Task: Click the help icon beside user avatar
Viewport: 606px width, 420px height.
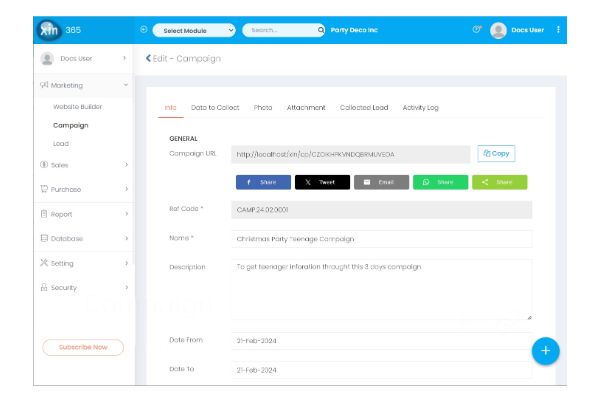Action: (476, 31)
